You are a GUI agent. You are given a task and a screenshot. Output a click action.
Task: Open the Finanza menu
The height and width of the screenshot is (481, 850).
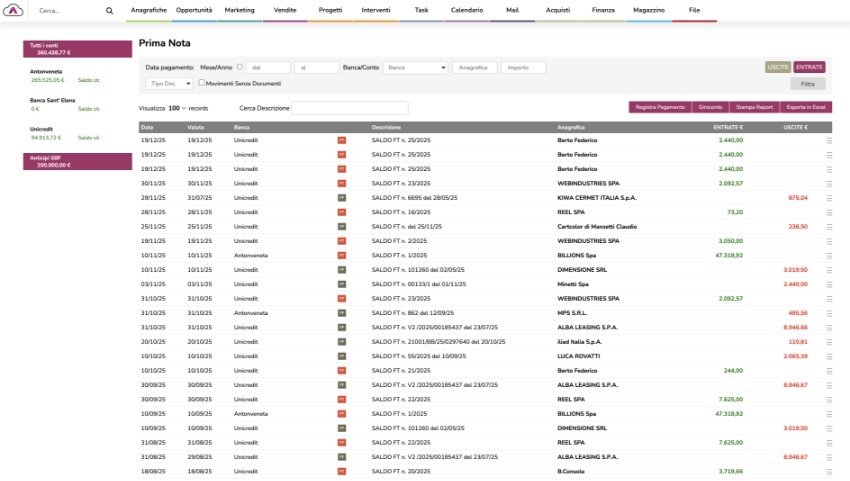pos(603,9)
